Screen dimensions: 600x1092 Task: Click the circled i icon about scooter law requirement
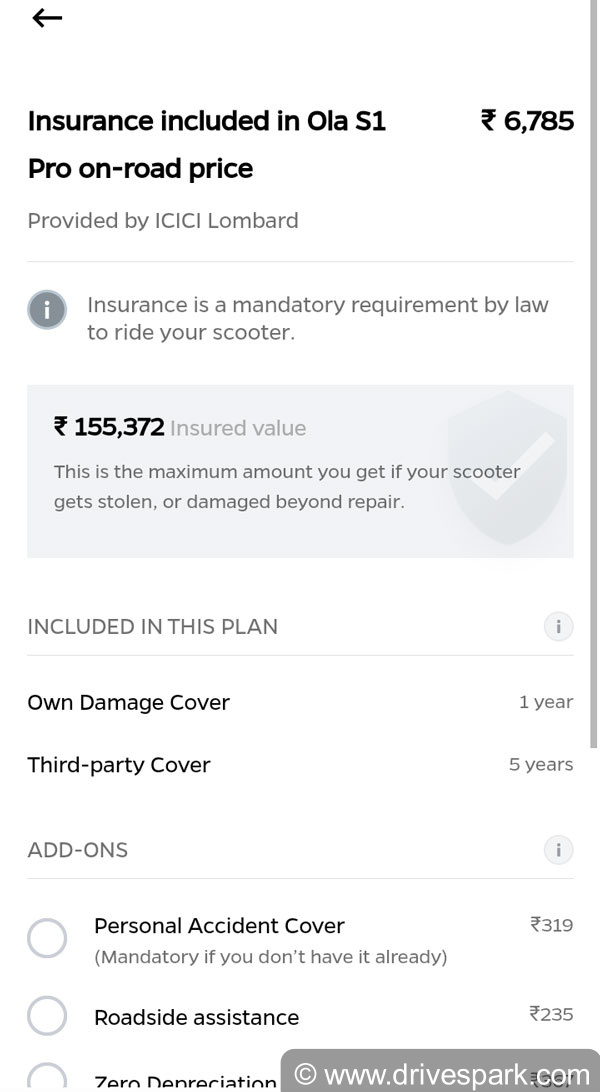[x=47, y=310]
